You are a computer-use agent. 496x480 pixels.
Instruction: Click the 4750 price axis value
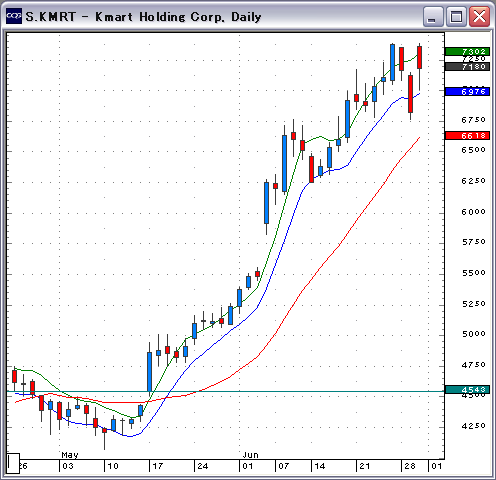pyautogui.click(x=473, y=365)
